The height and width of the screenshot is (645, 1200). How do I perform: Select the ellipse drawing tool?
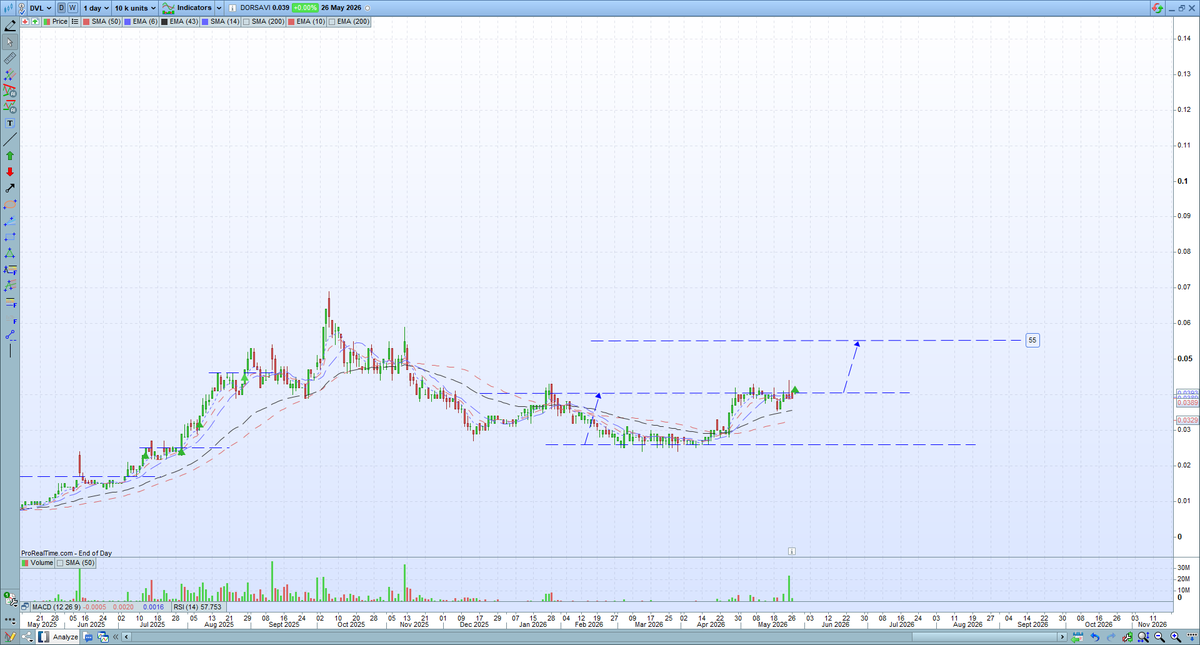pos(10,204)
